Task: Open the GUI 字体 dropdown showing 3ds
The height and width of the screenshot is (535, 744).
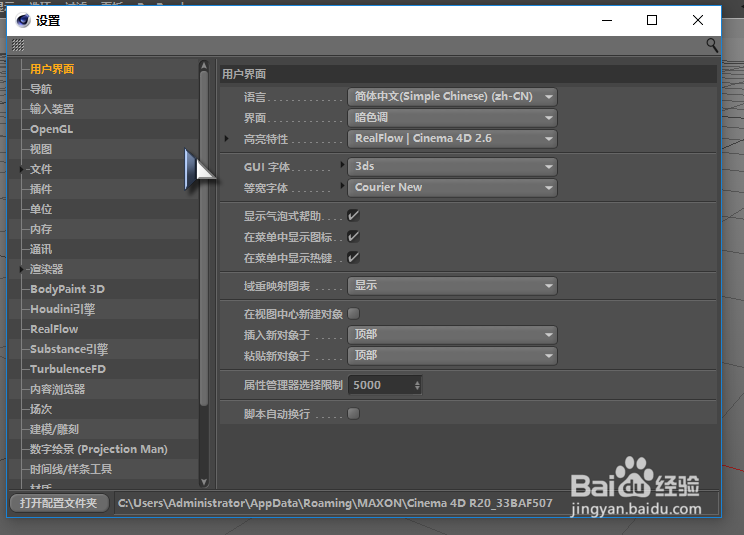Action: click(x=452, y=166)
